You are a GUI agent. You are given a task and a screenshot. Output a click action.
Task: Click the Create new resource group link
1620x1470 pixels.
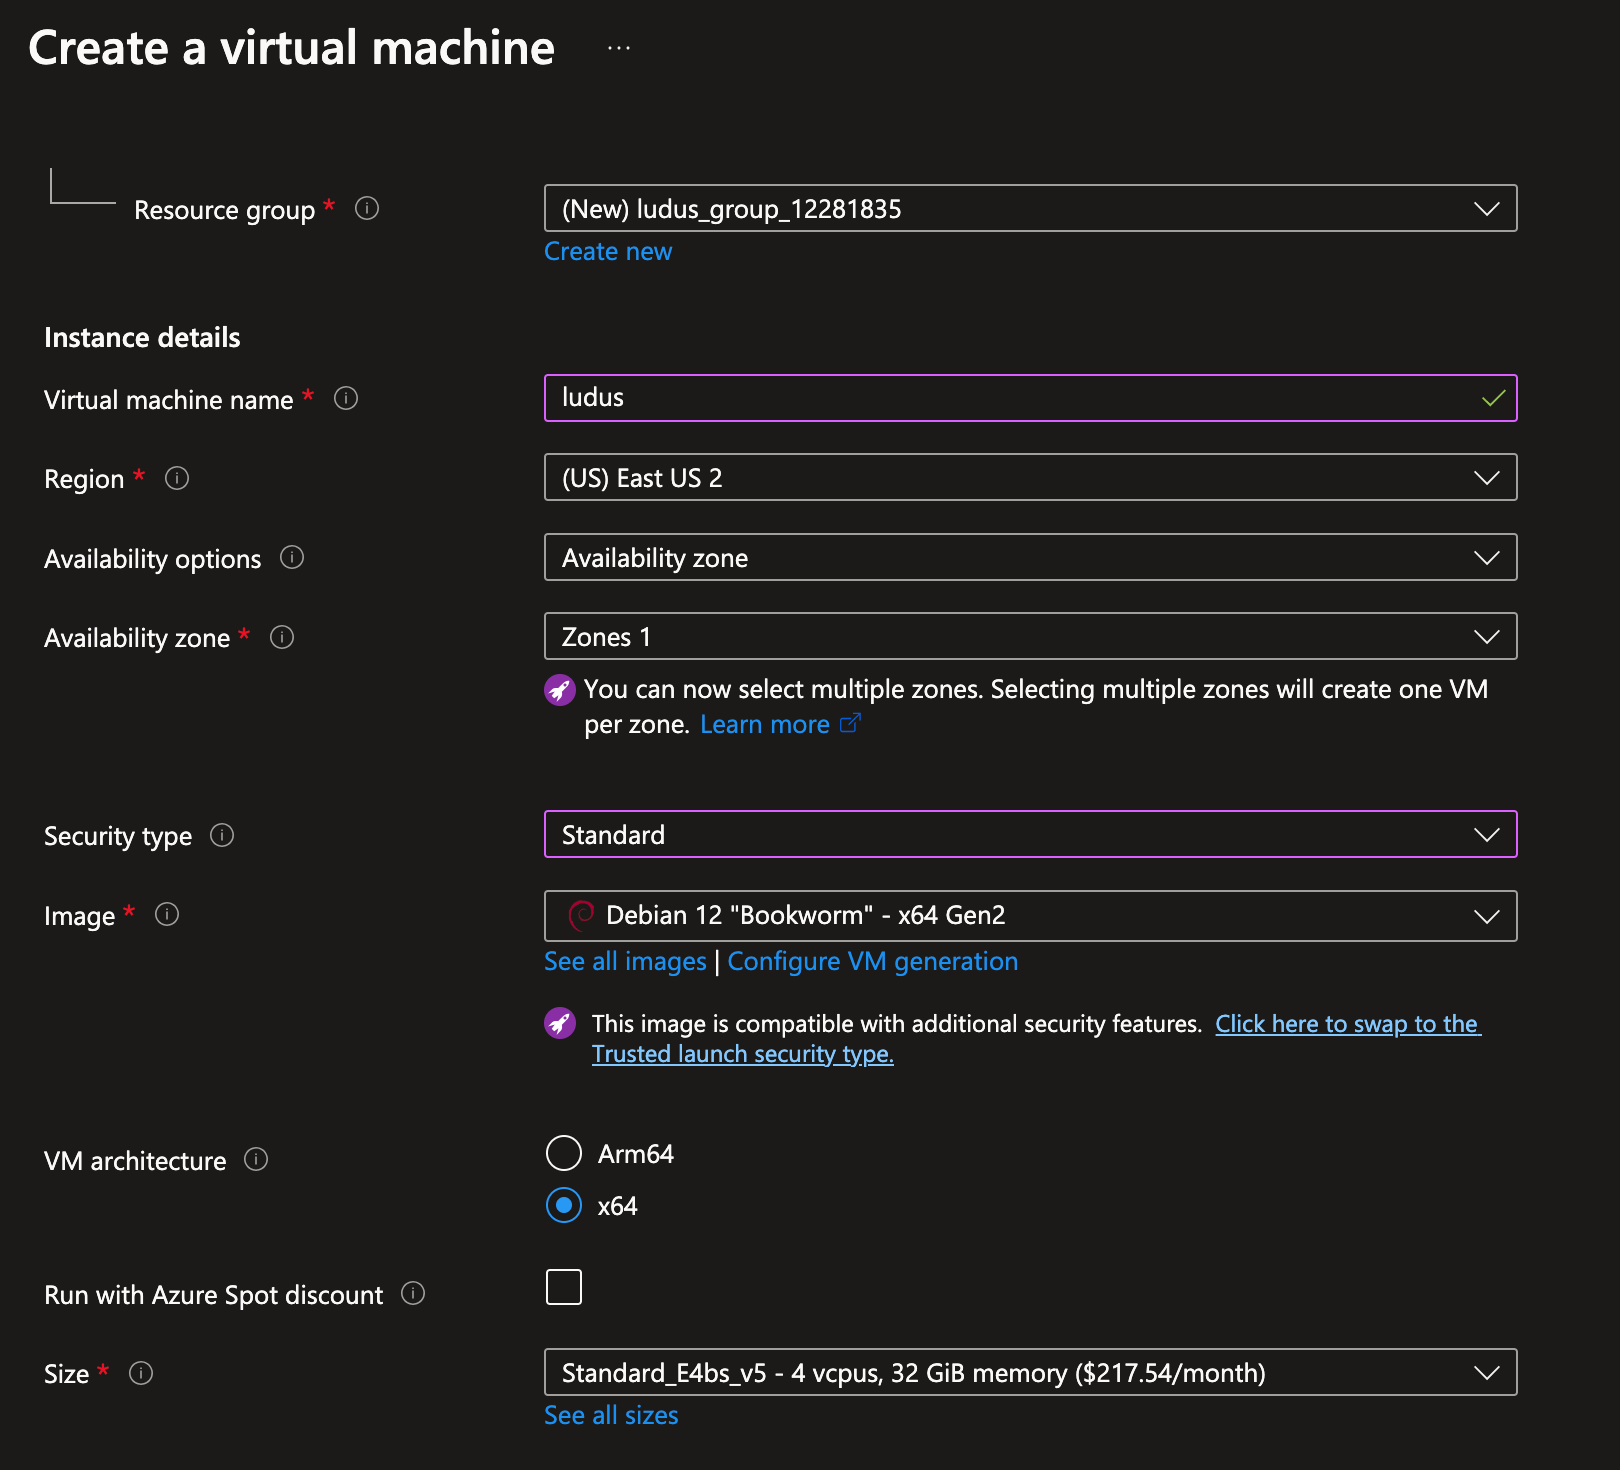coord(608,252)
